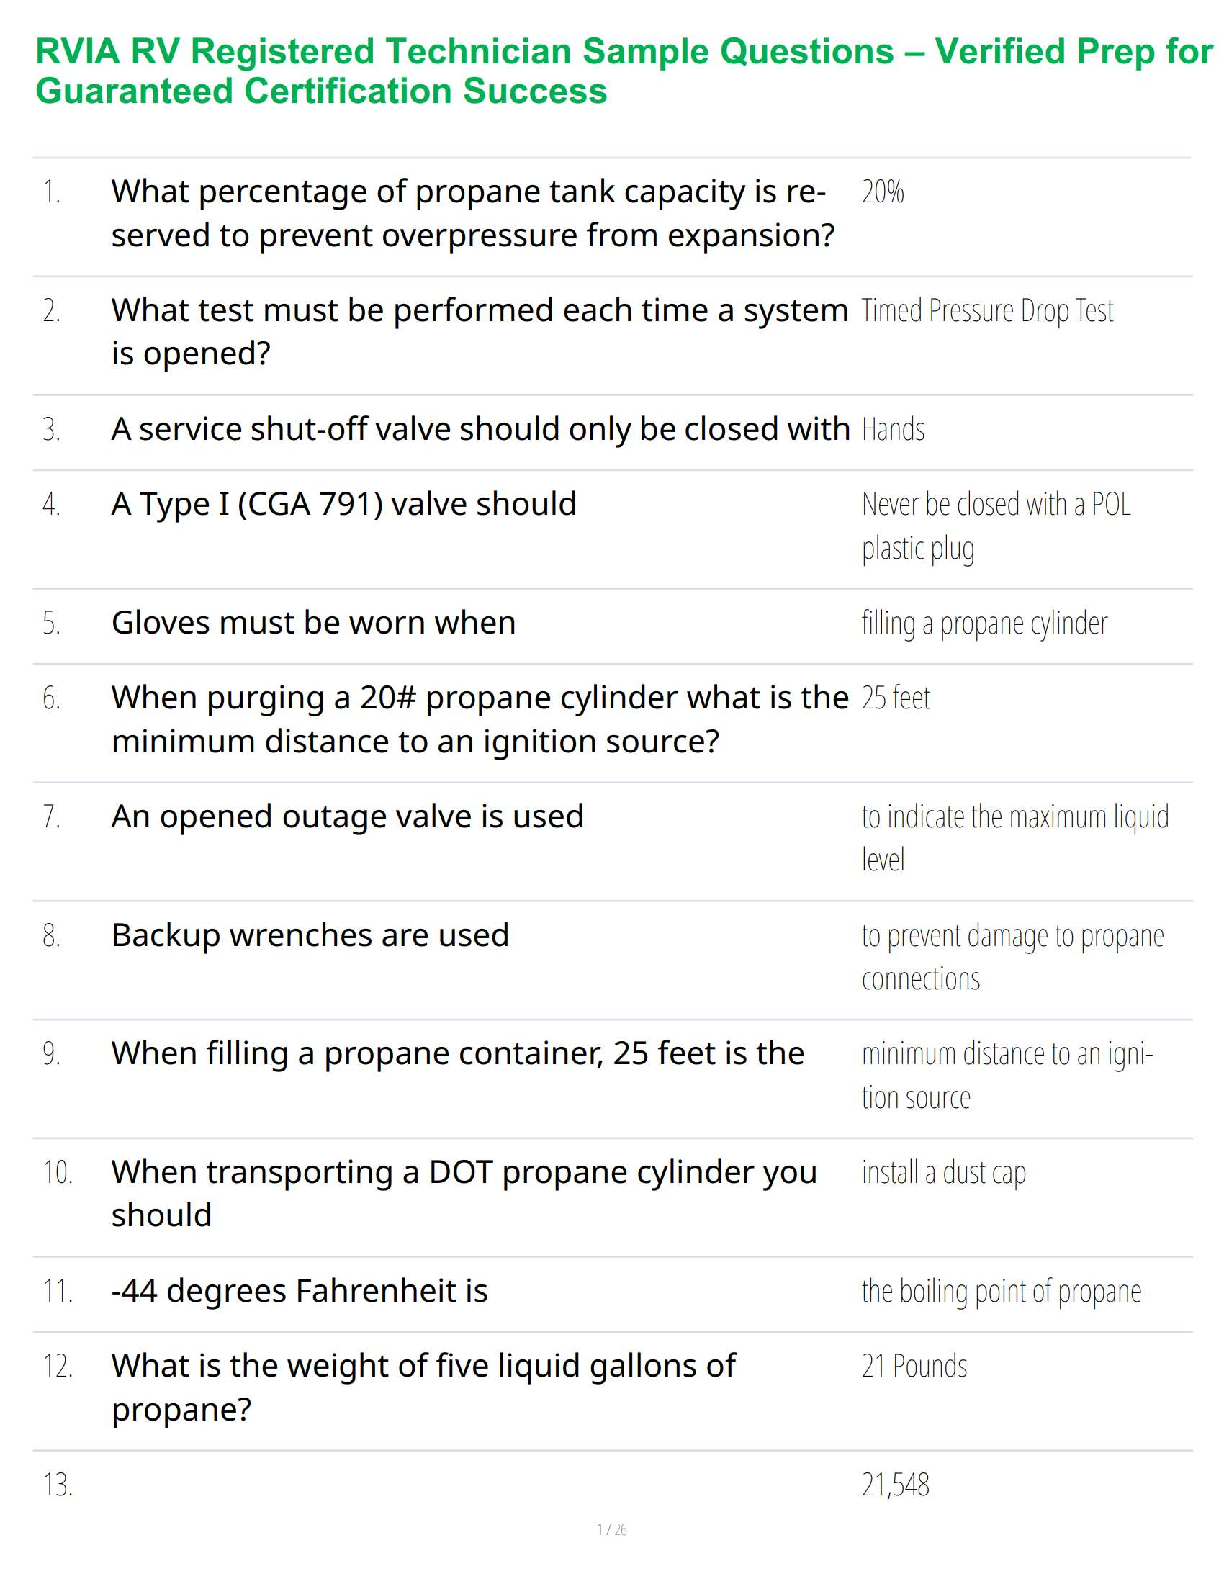Click "Never be closed with a POL plastic plug" answer
This screenshot has height=1584, width=1224.
click(995, 526)
